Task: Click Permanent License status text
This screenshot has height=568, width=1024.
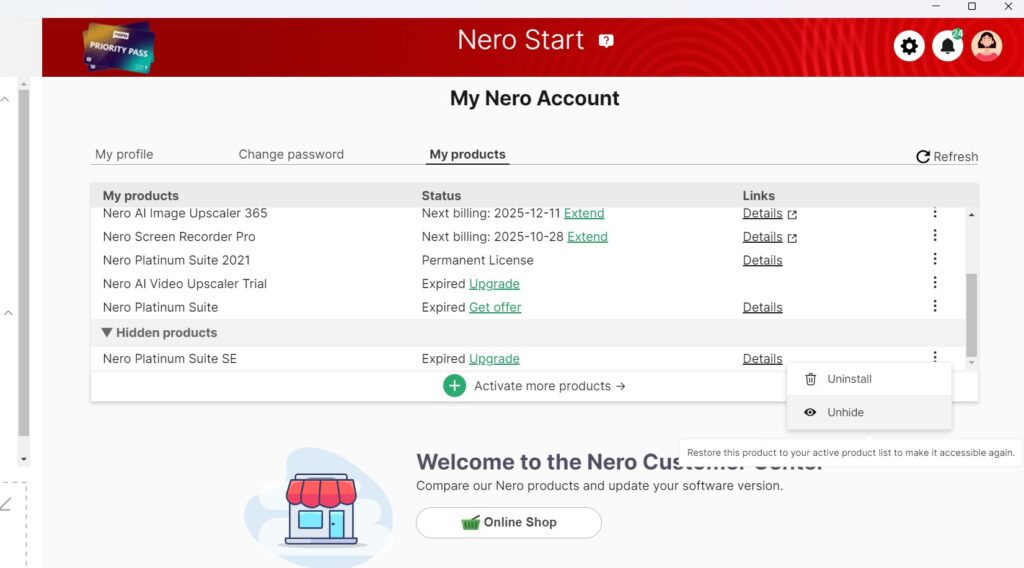Action: point(477,260)
